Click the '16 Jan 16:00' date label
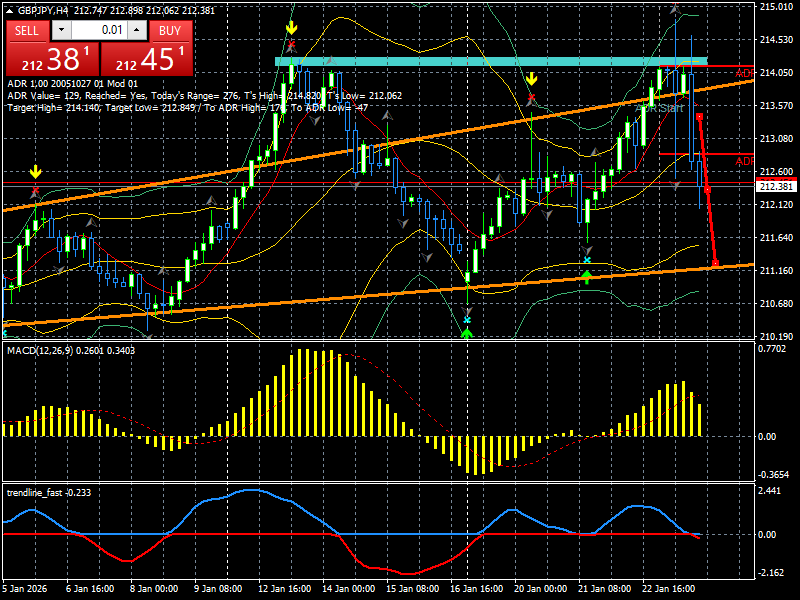This screenshot has width=800, height=600. coord(477,588)
